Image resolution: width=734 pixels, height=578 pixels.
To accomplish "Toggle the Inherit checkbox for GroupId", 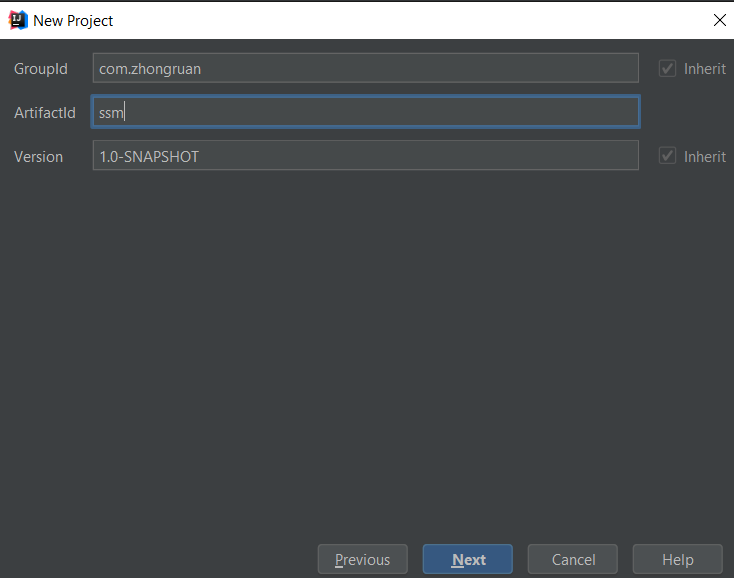I will 667,69.
